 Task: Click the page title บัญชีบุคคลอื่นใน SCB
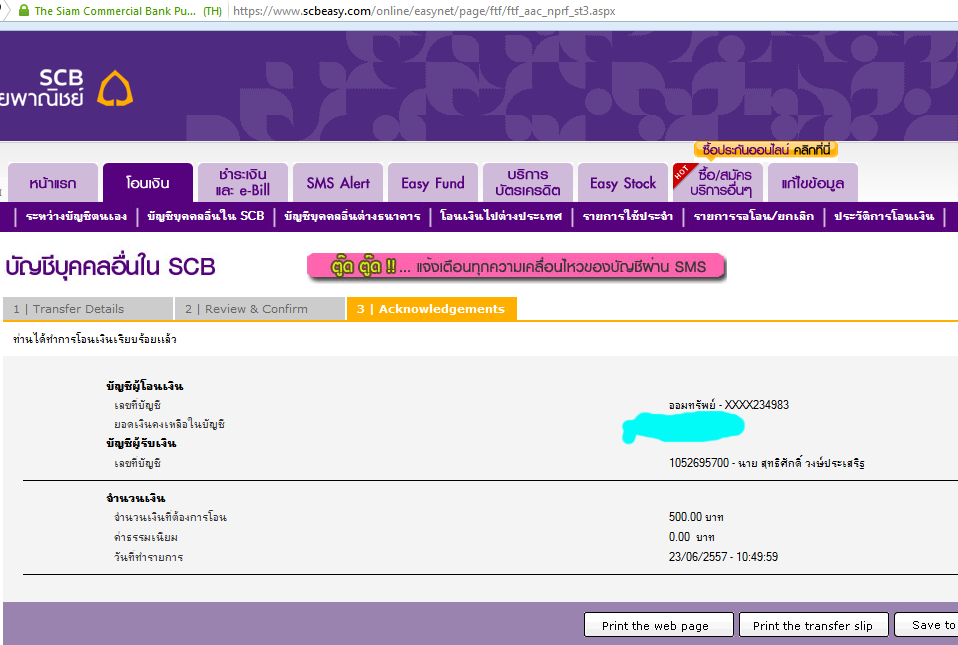pyautogui.click(x=111, y=268)
